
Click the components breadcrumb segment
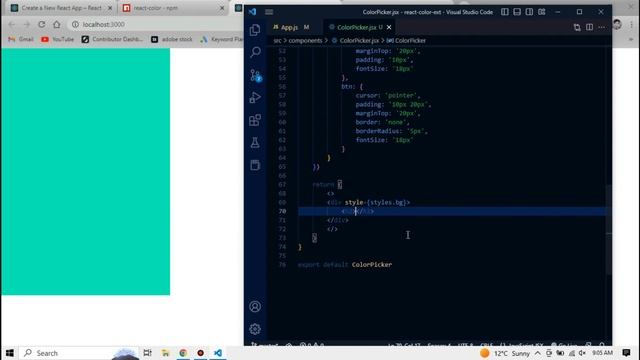pyautogui.click(x=305, y=40)
